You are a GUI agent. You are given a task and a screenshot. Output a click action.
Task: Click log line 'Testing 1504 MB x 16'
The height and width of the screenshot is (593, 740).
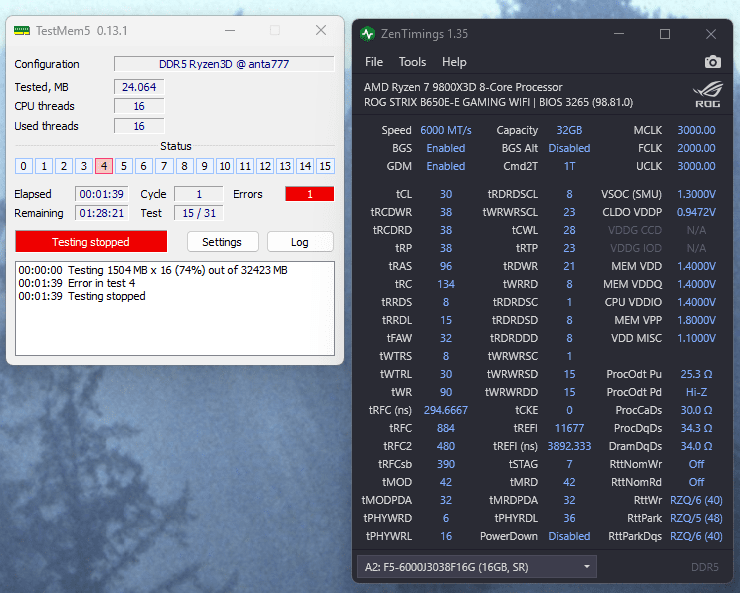point(153,270)
